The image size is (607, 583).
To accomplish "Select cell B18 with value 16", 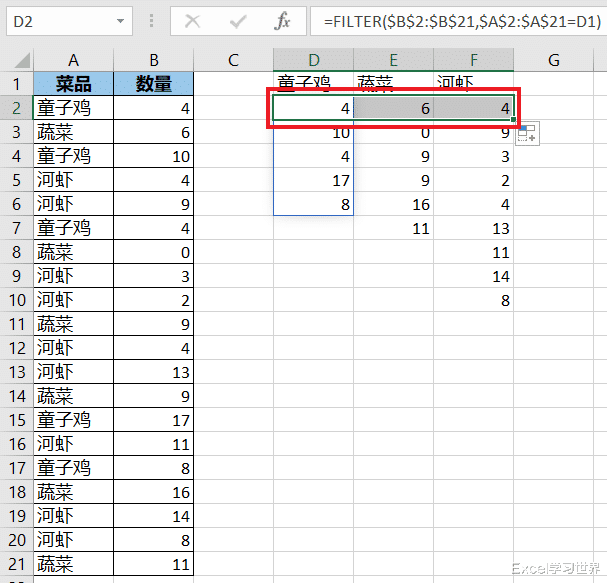I will 154,492.
